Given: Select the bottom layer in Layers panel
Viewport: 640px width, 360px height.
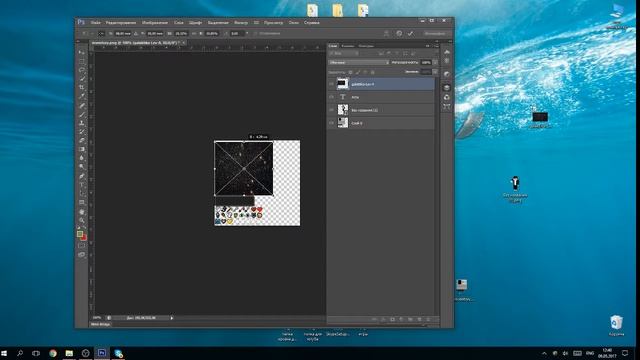Looking at the screenshot, I should (x=381, y=122).
